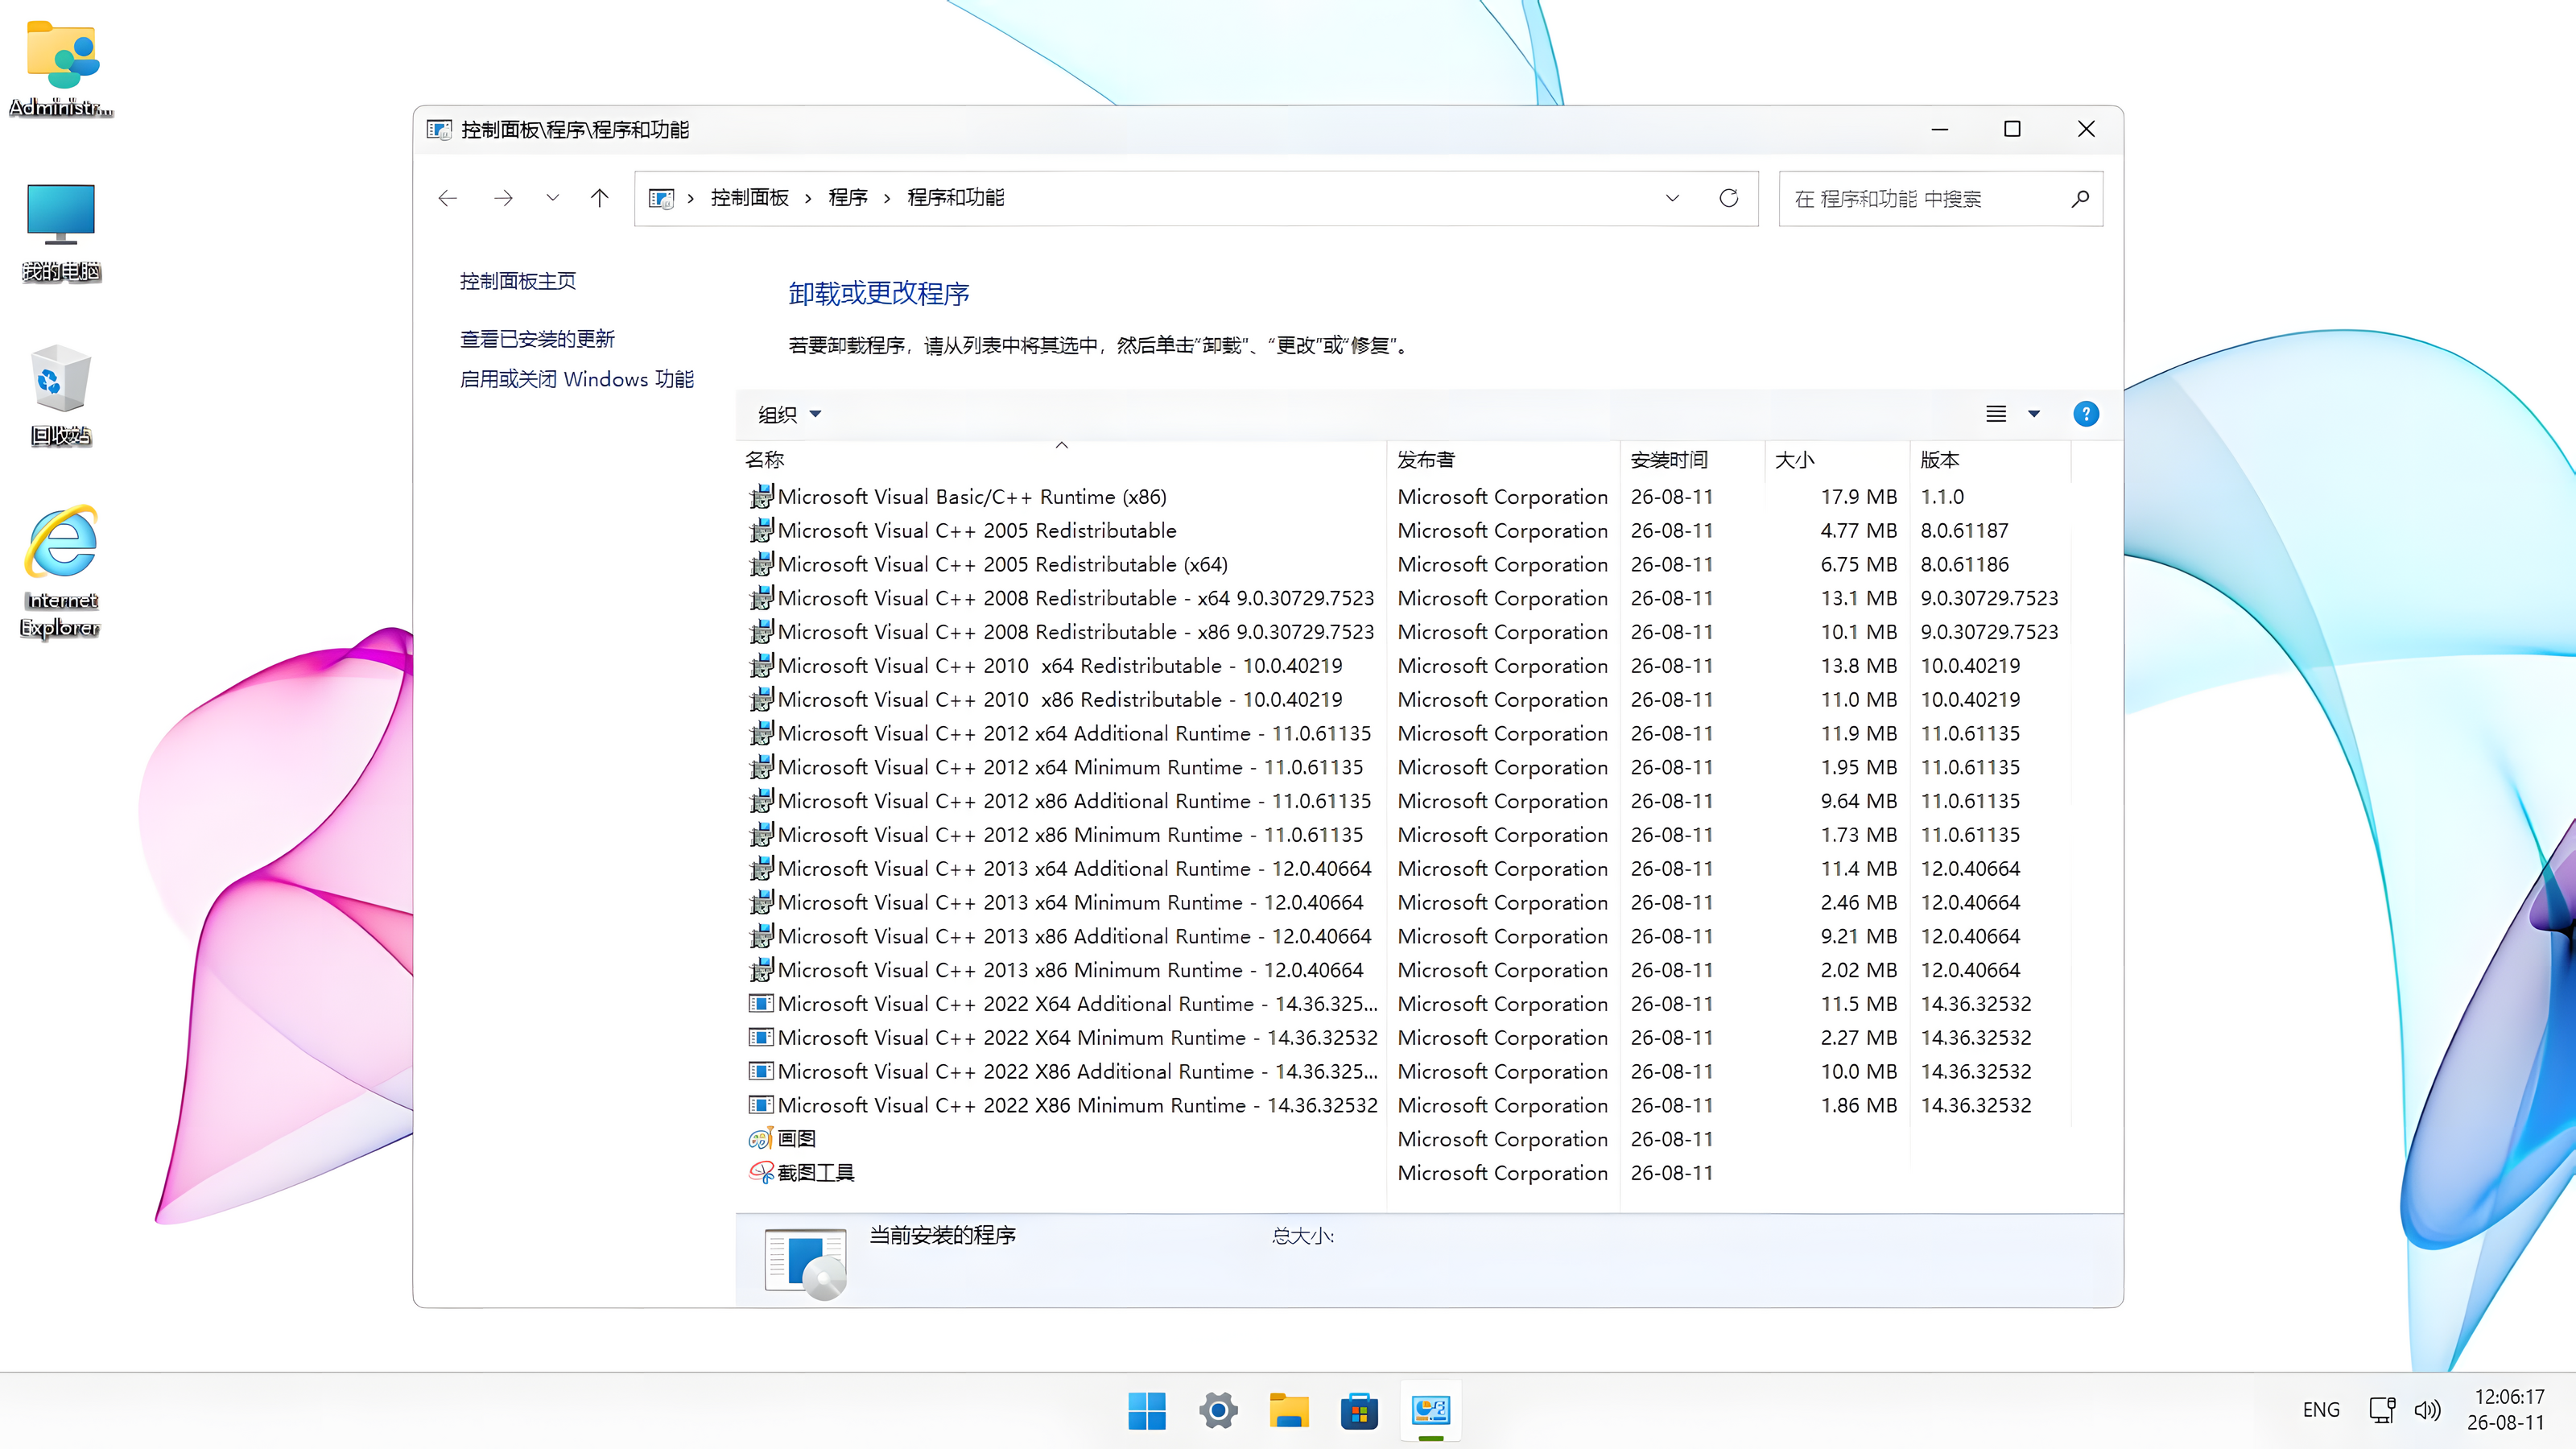This screenshot has height=1449, width=2576.
Task: Select Microsoft Visual C++ 2005 Redistributable (x64)
Action: [1404, 565]
